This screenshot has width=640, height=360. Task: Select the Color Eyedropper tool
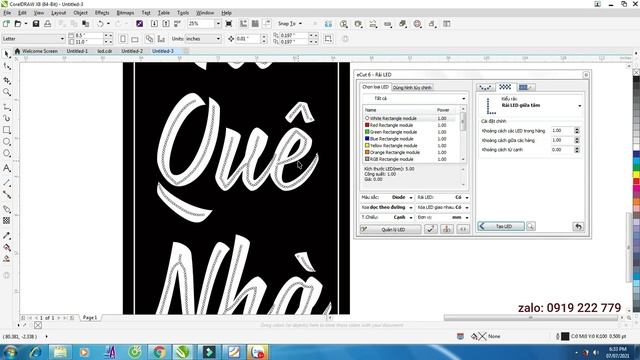[x=7, y=236]
